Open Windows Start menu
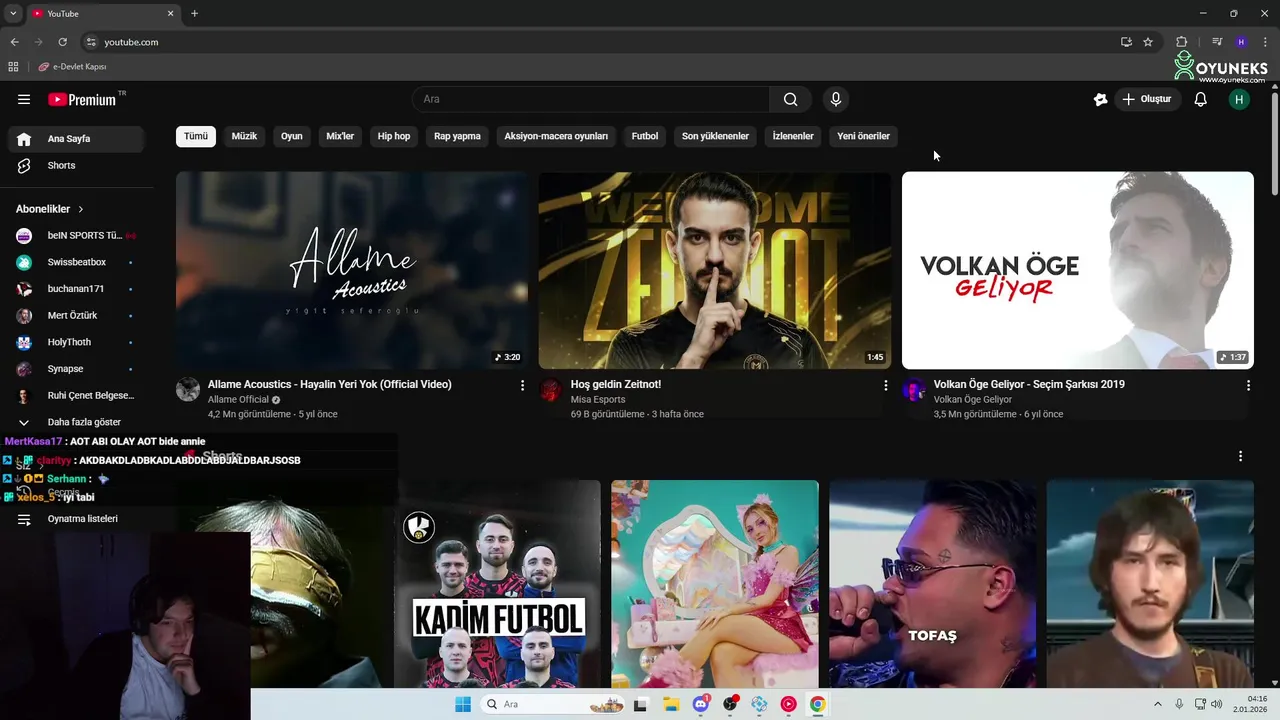Screen dimensions: 1280x720 coord(463,704)
